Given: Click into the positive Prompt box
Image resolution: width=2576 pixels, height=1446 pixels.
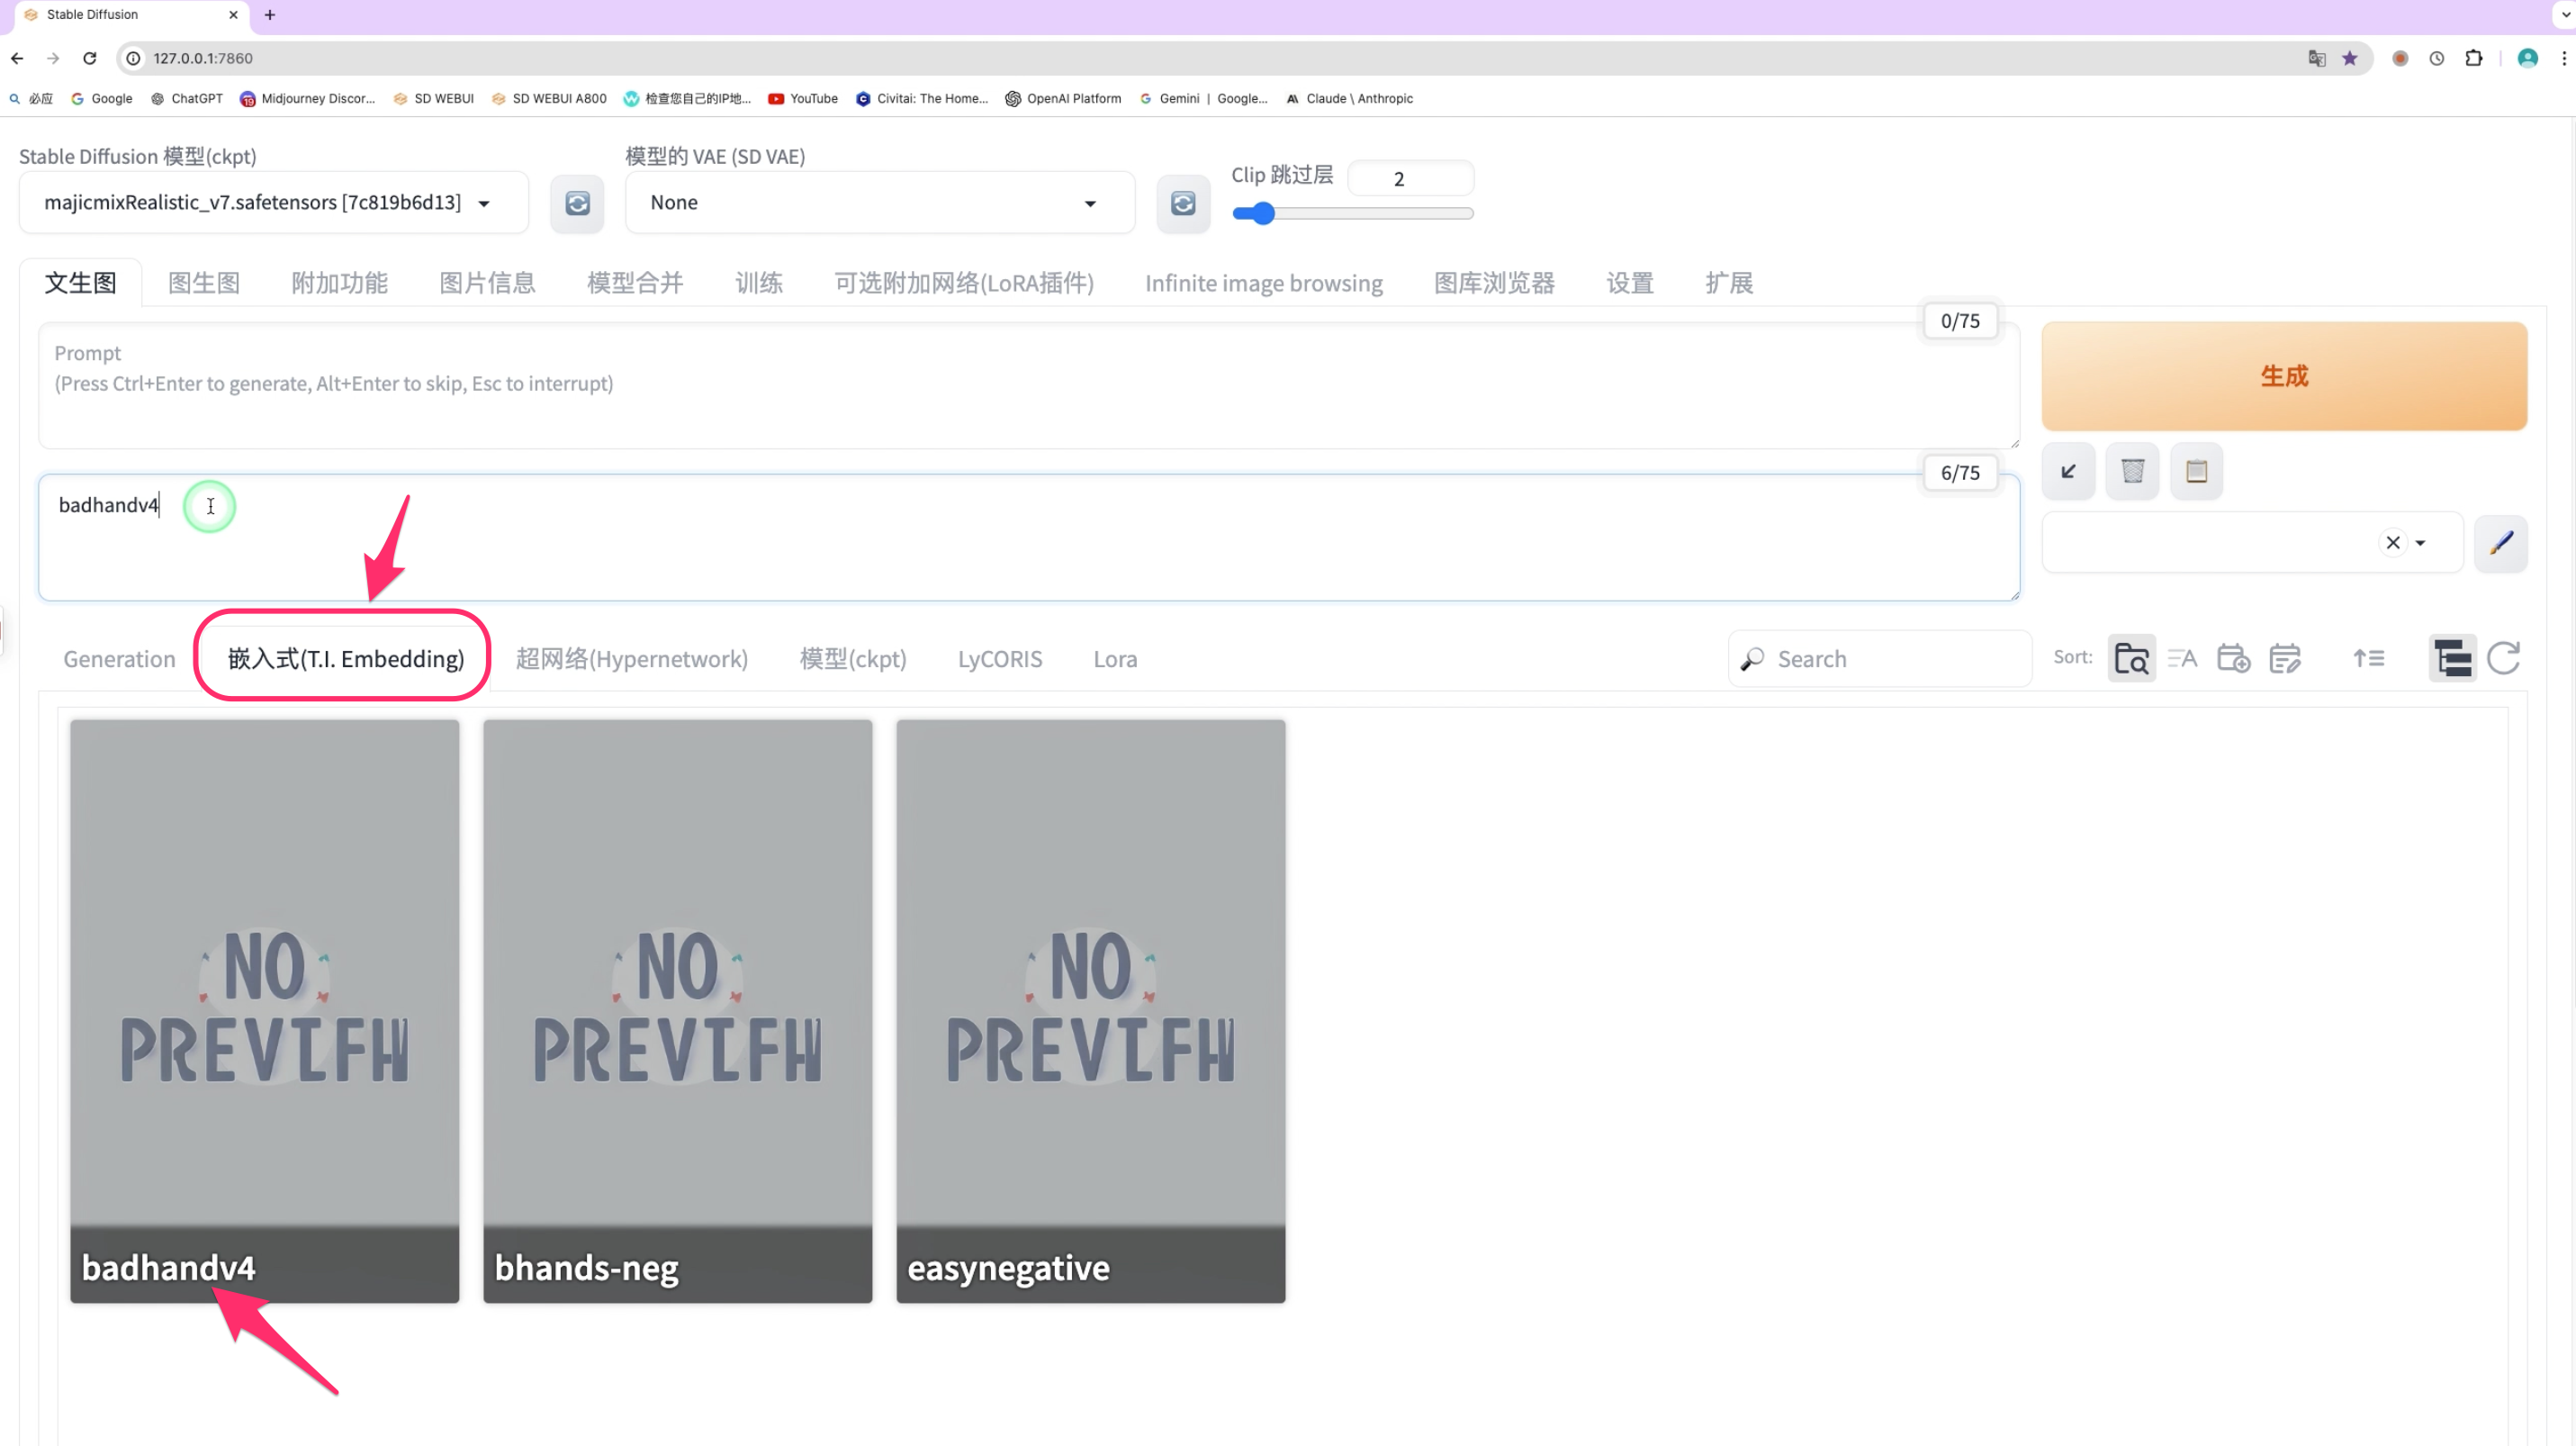Looking at the screenshot, I should (1028, 386).
